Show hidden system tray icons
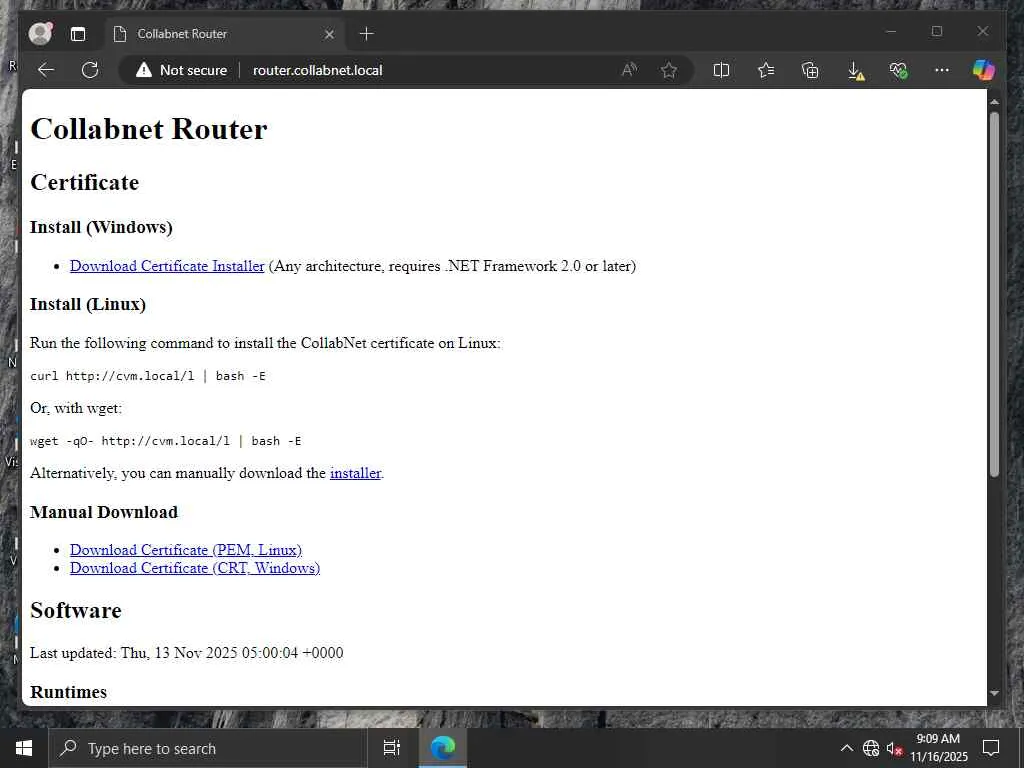The height and width of the screenshot is (768, 1024). point(846,748)
